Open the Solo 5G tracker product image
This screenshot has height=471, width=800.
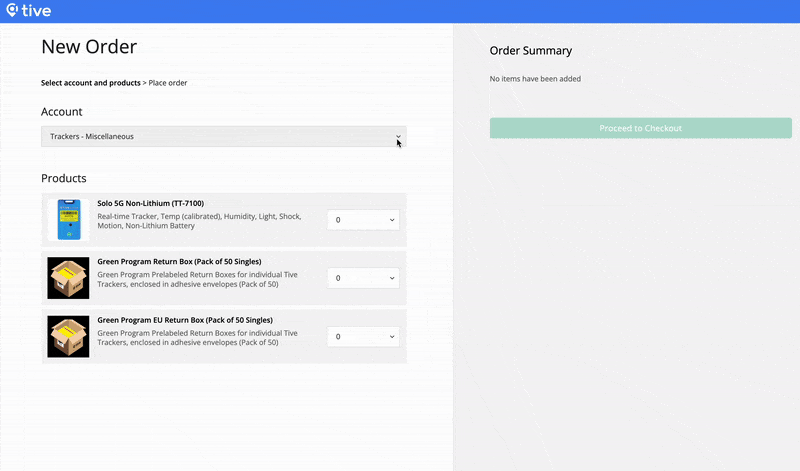pyautogui.click(x=68, y=220)
